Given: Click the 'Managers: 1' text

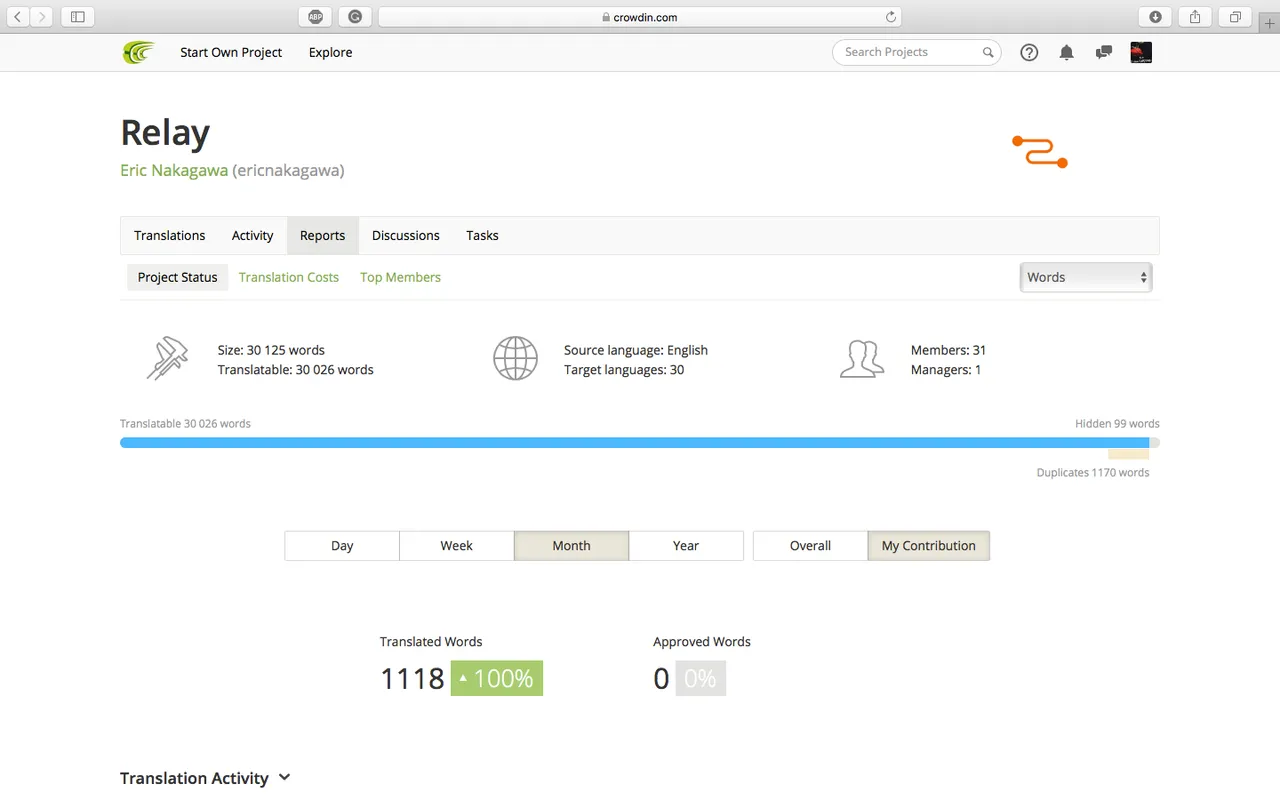Looking at the screenshot, I should 946,370.
